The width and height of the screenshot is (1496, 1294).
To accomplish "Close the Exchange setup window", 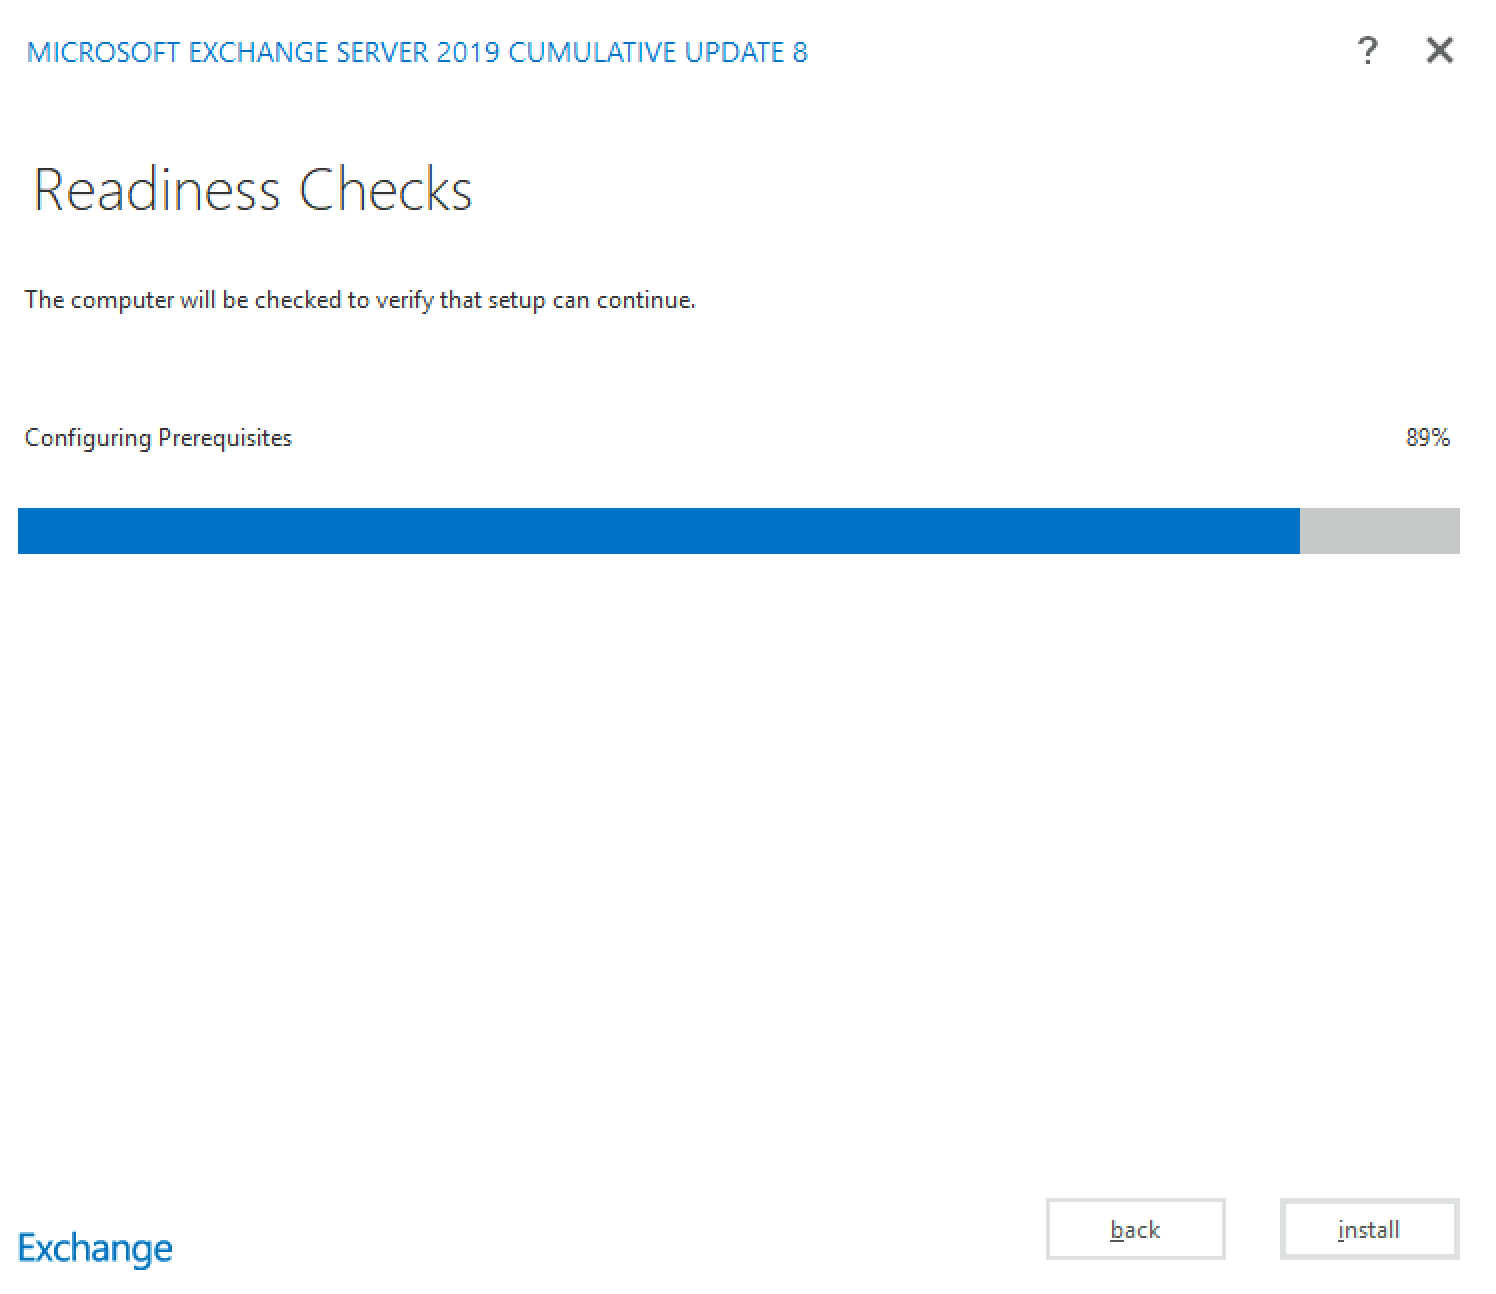I will (1439, 50).
